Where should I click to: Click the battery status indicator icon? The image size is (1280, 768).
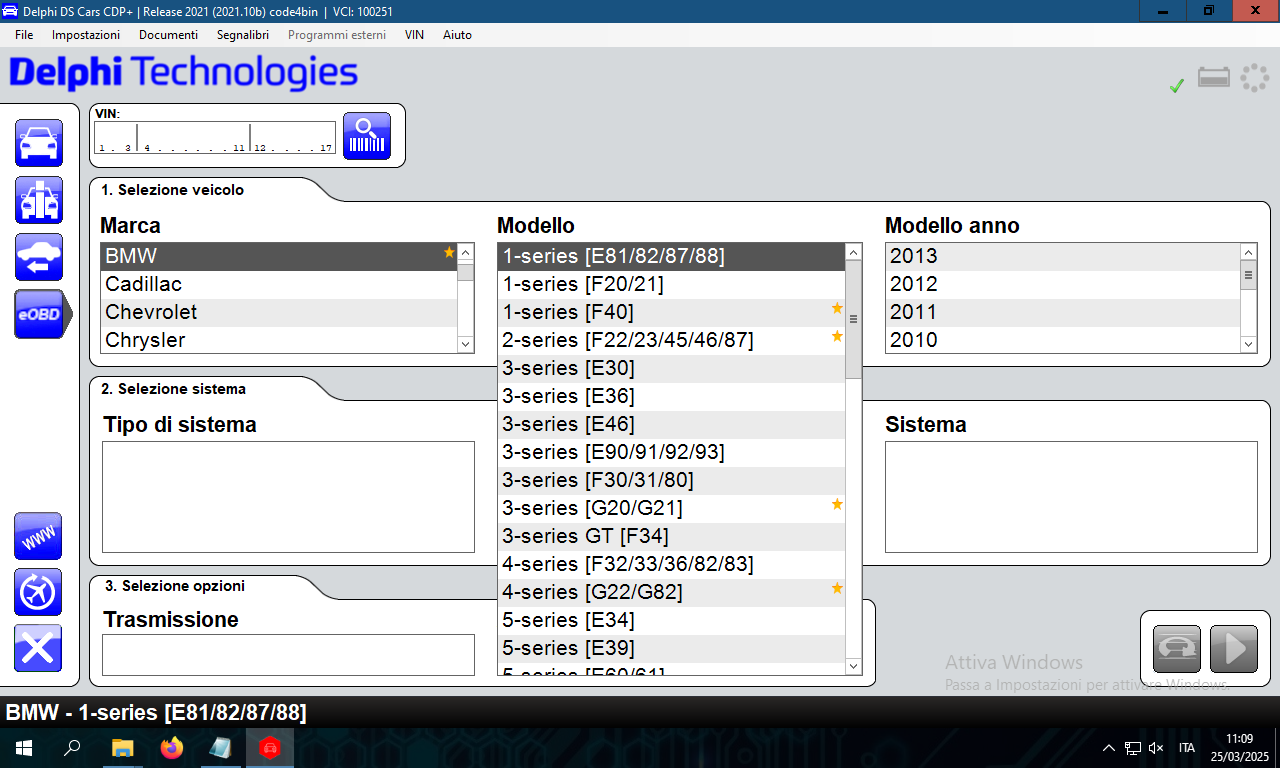(x=1214, y=78)
